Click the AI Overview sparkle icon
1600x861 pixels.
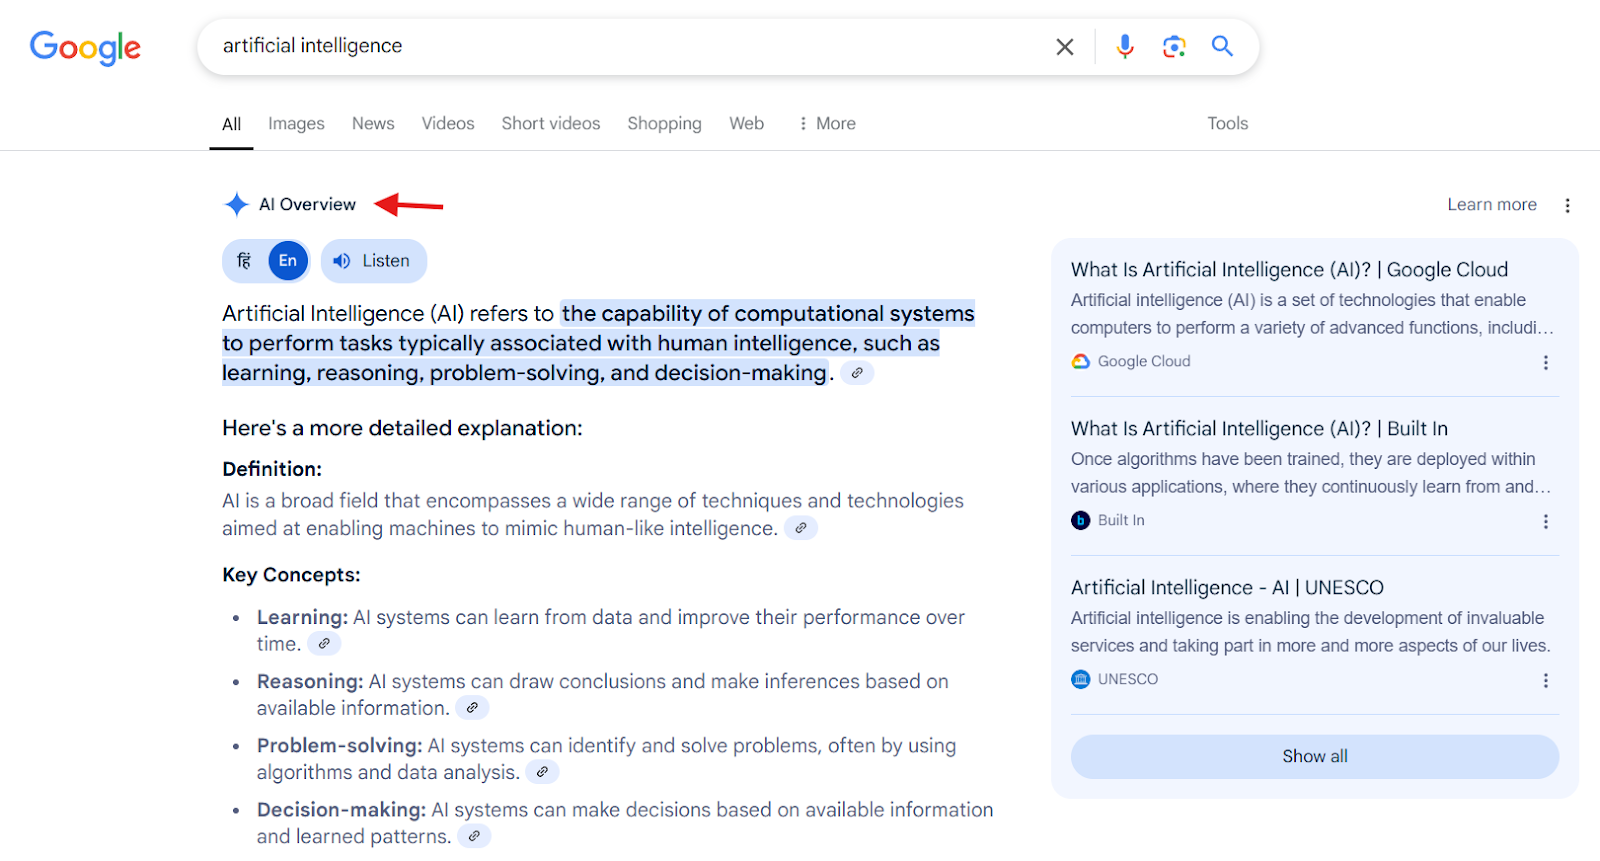point(236,205)
